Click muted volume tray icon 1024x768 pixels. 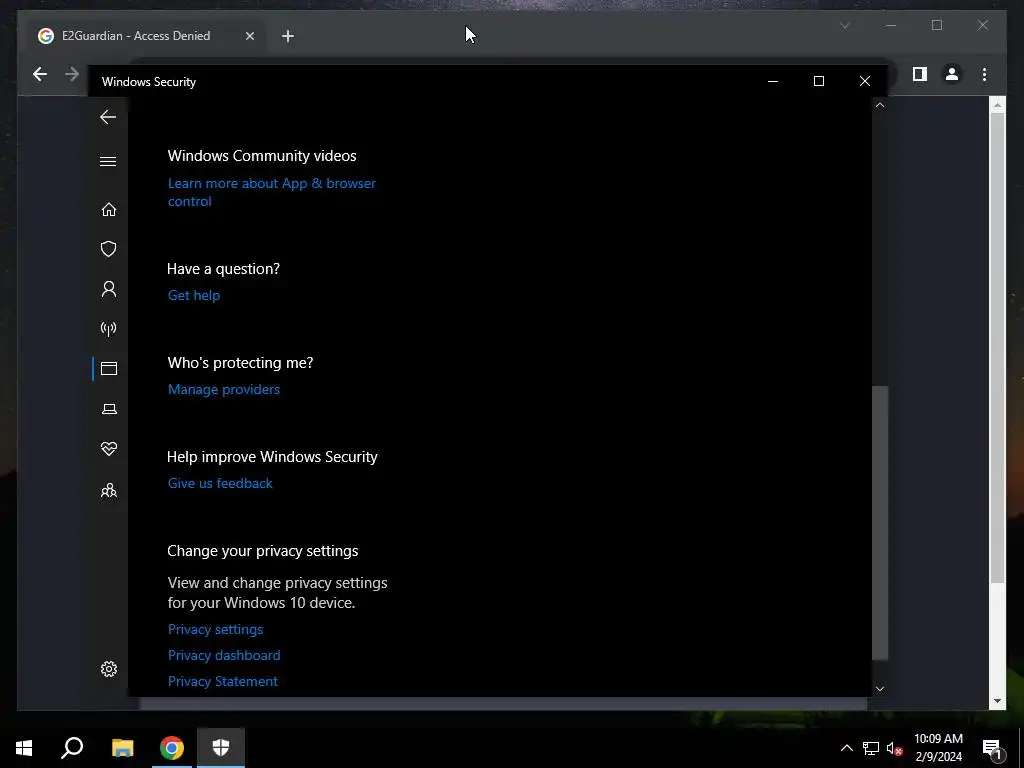(894, 748)
